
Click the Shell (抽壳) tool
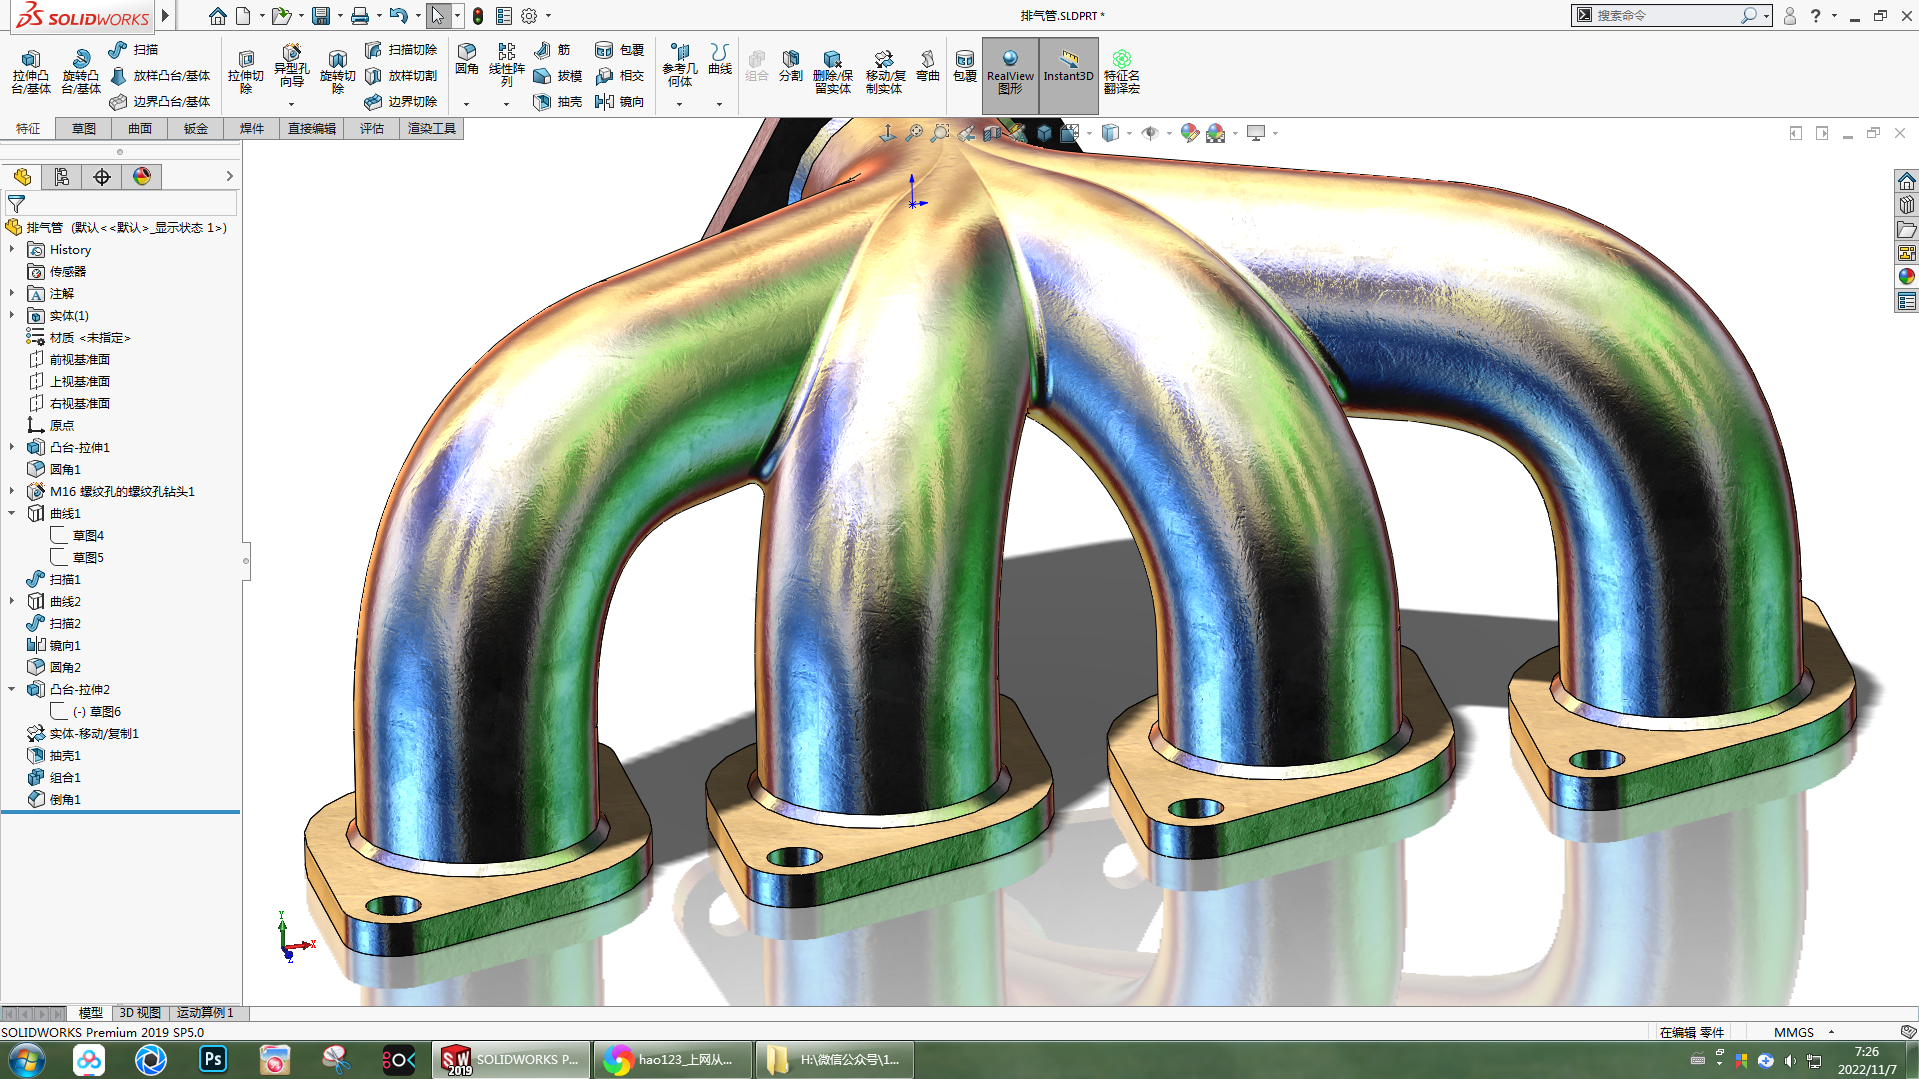[x=558, y=102]
